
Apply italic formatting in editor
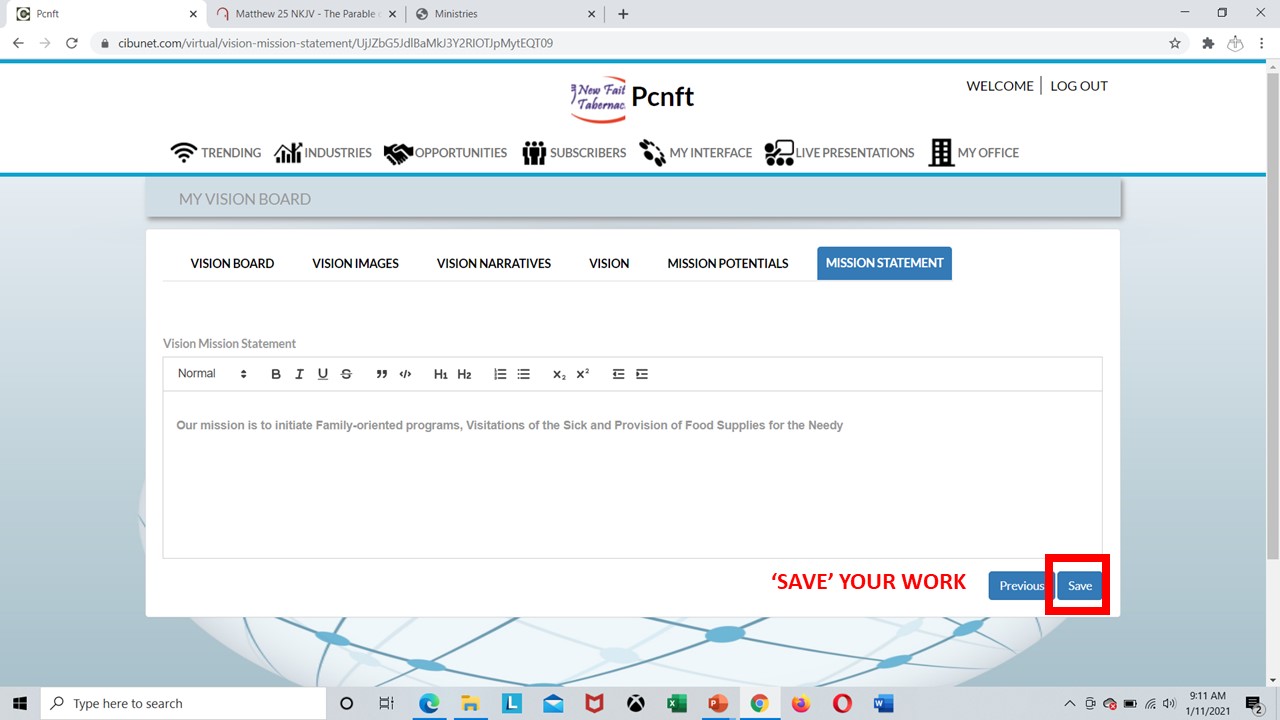point(299,374)
